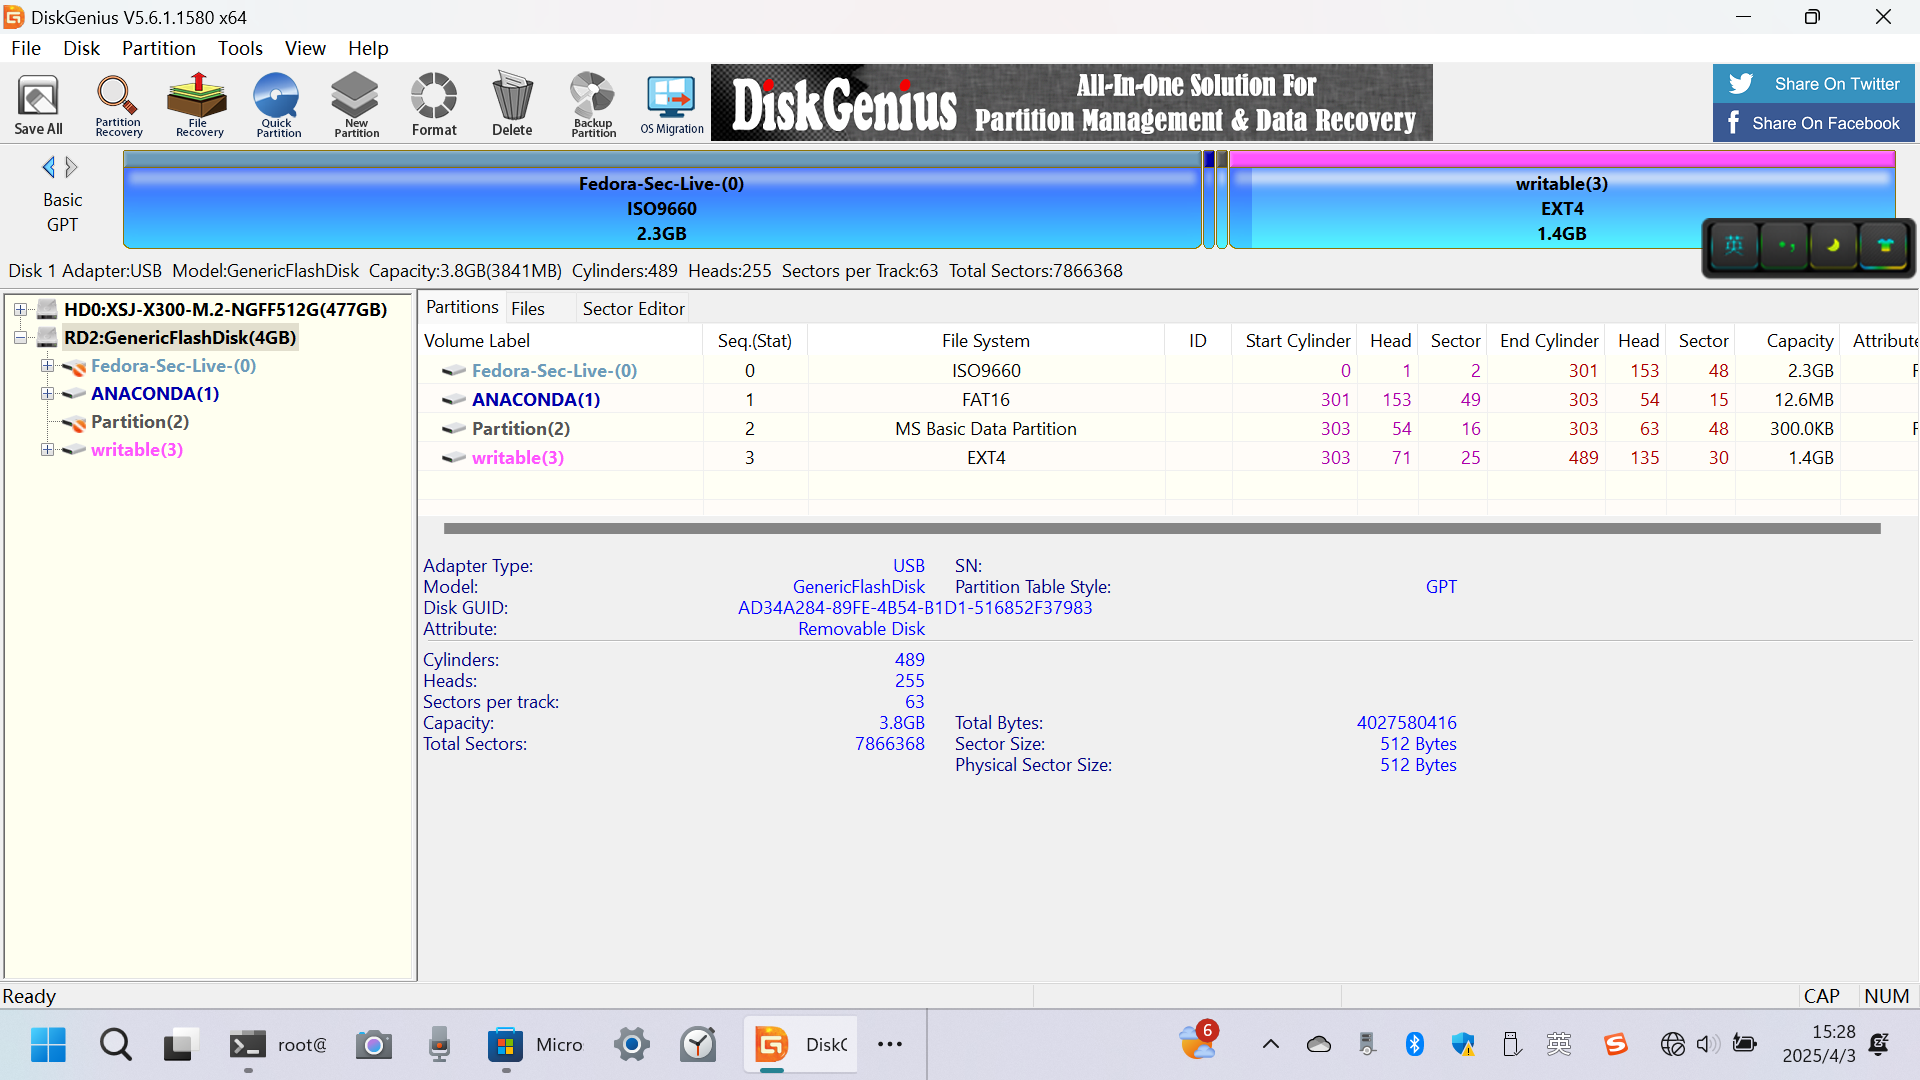Switch to the Sector Editor tab
The width and height of the screenshot is (1920, 1080).
(633, 309)
